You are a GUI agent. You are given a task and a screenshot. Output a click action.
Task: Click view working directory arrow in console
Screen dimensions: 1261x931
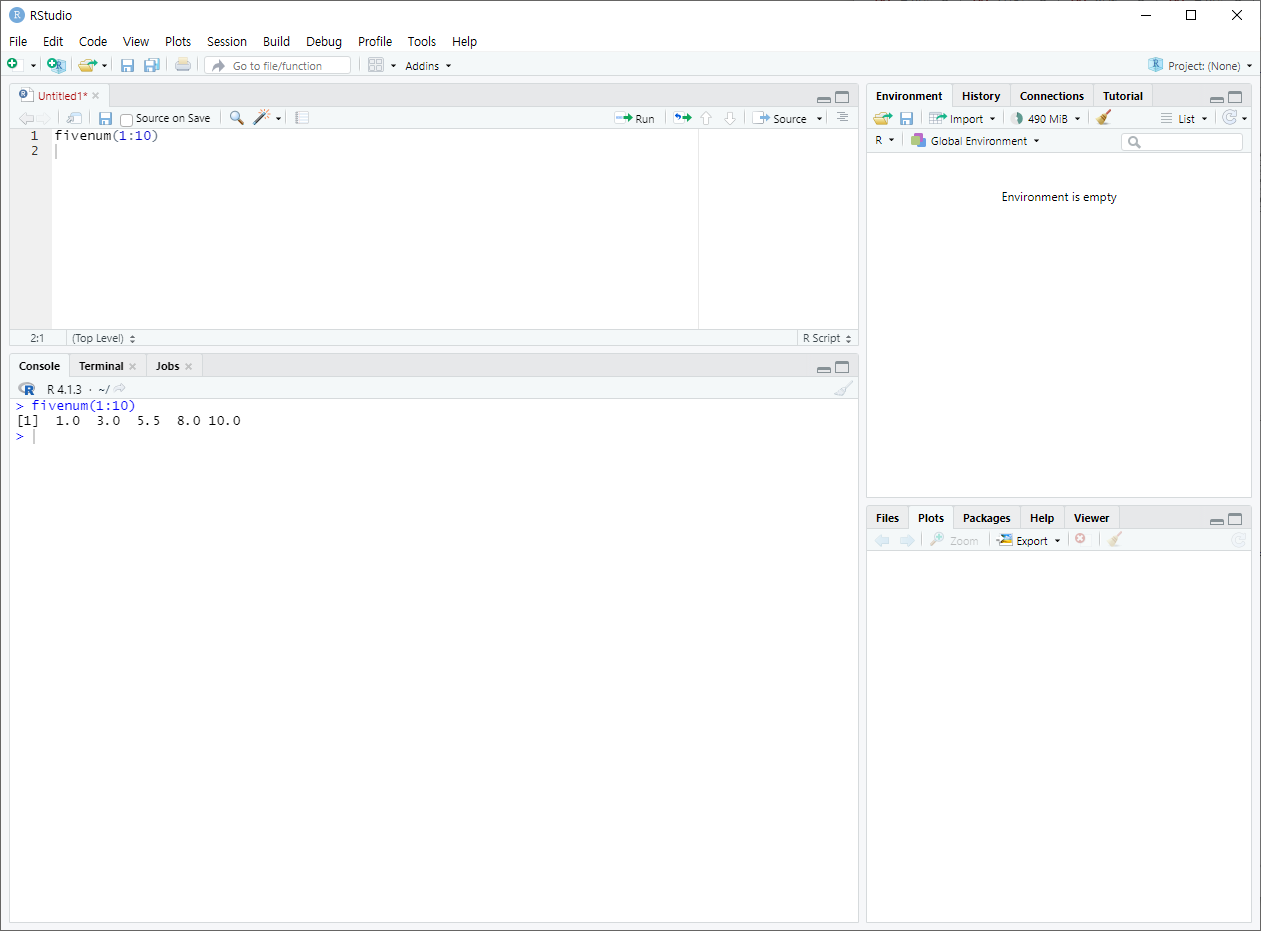pos(120,388)
